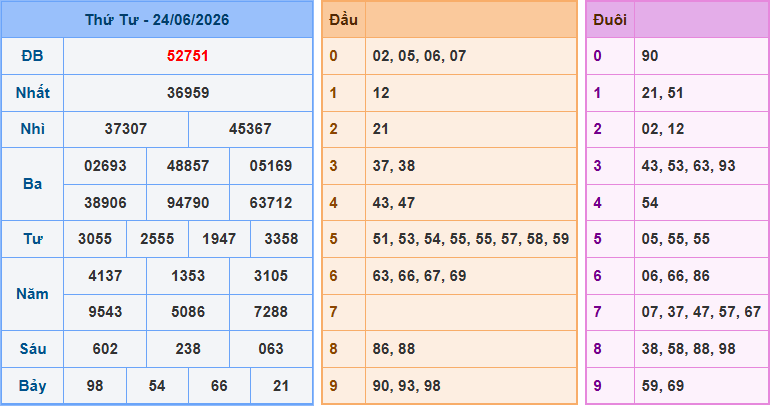The height and width of the screenshot is (406, 771).
Task: Click the Nhì prize number 37307
Action: (126, 129)
